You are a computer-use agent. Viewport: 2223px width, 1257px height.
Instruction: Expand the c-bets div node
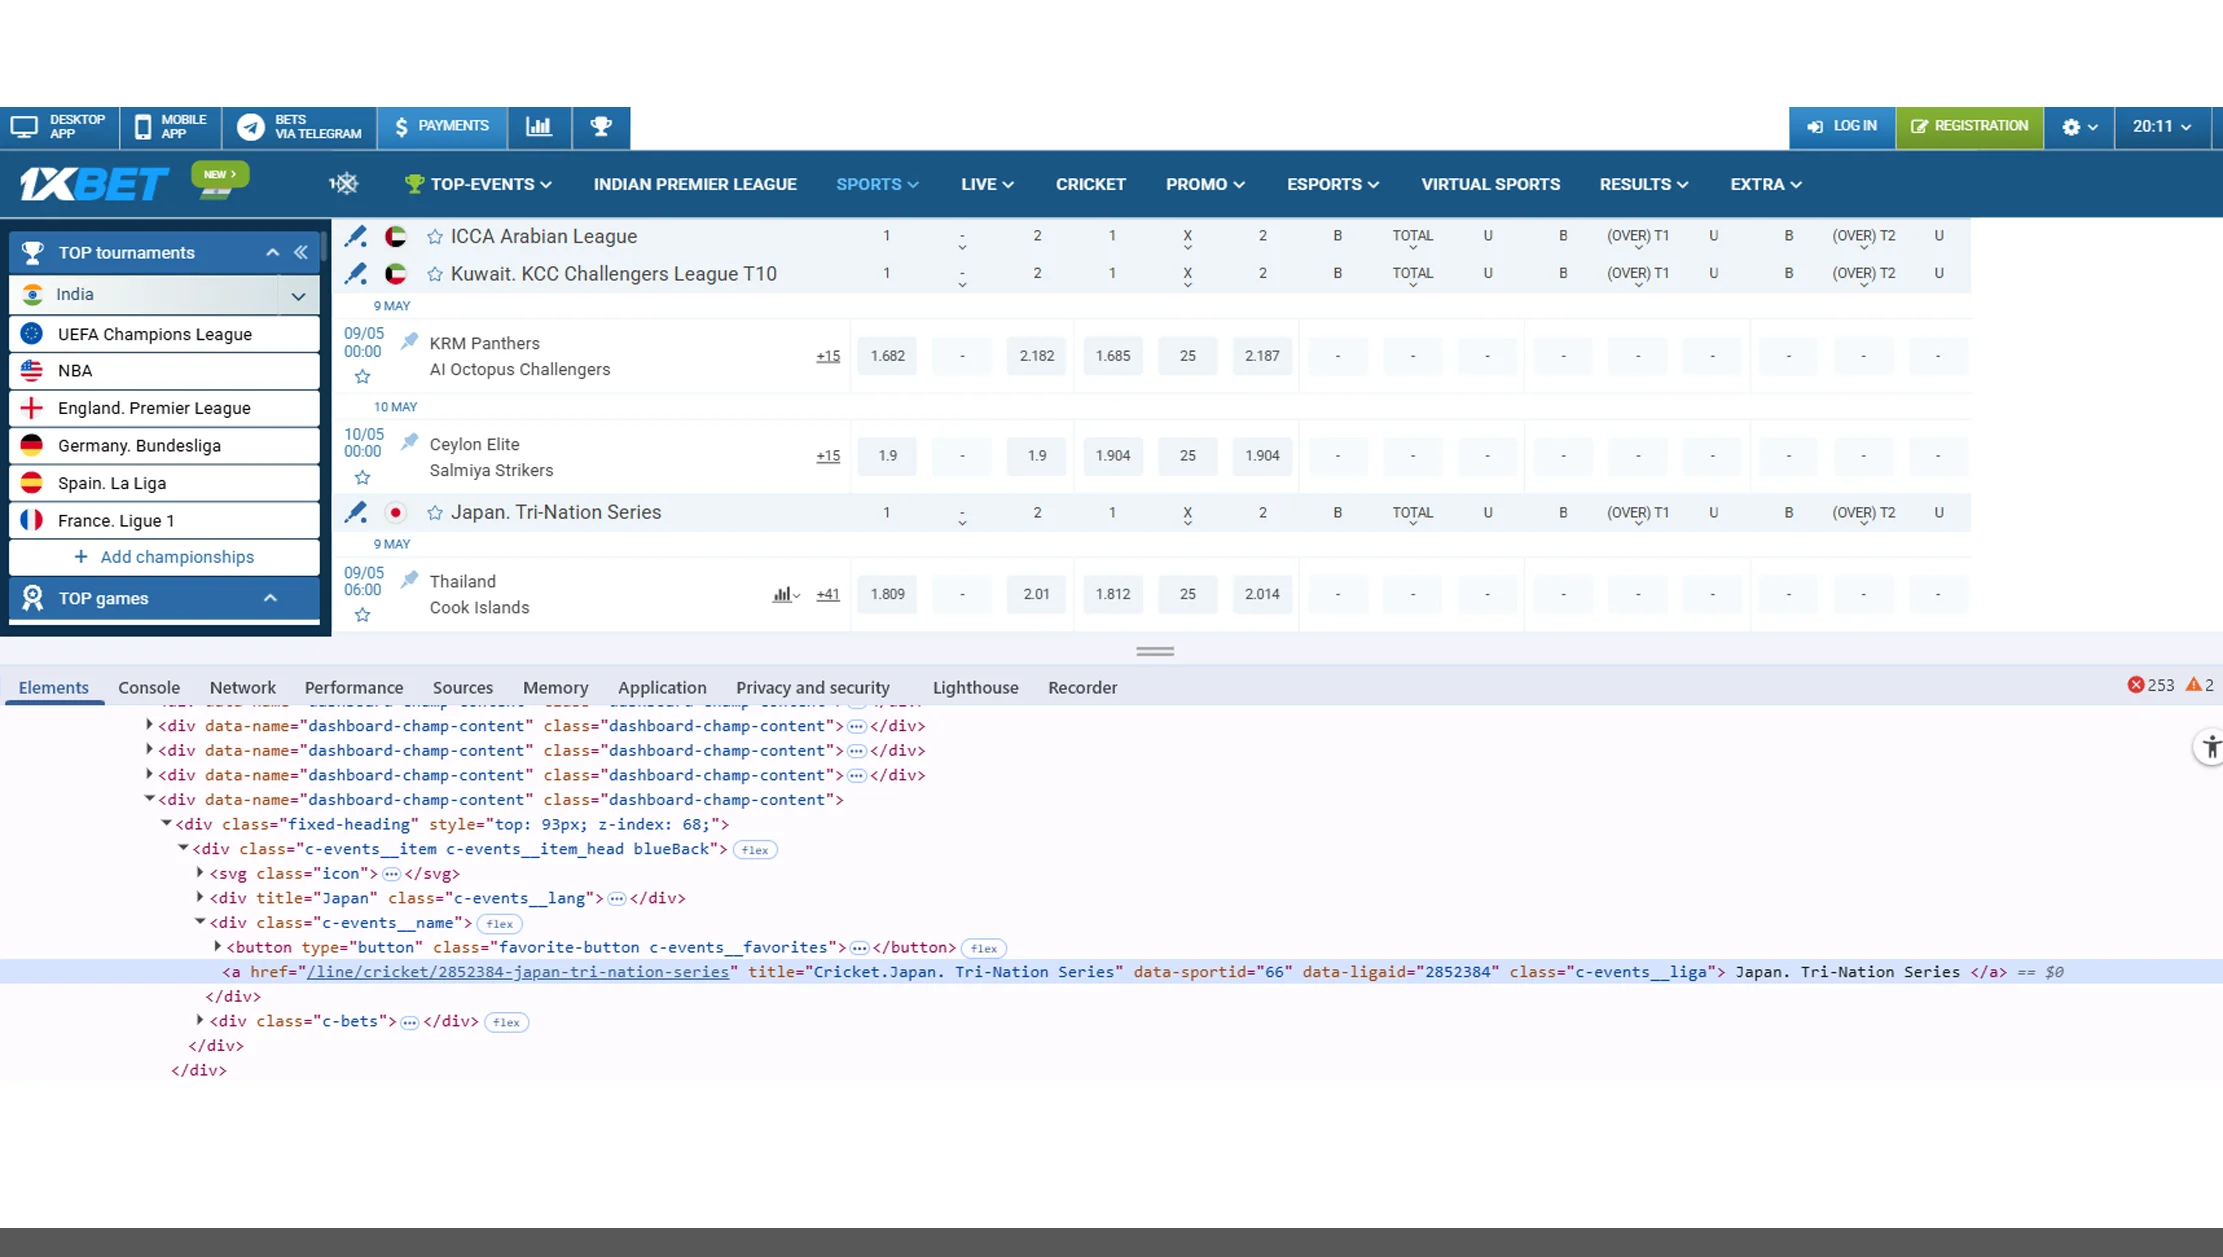pyautogui.click(x=200, y=1021)
